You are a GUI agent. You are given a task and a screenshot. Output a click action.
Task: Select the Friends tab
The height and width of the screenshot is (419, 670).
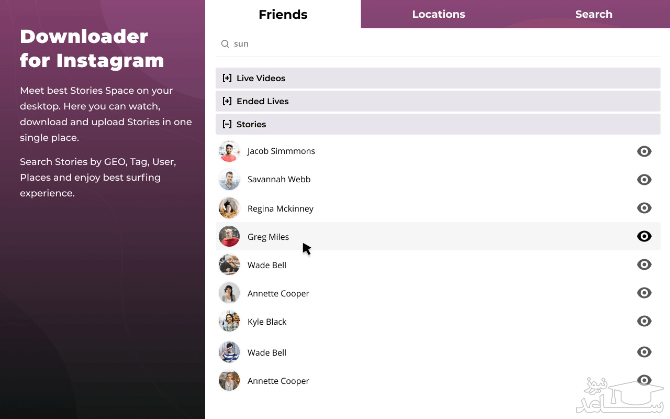283,14
